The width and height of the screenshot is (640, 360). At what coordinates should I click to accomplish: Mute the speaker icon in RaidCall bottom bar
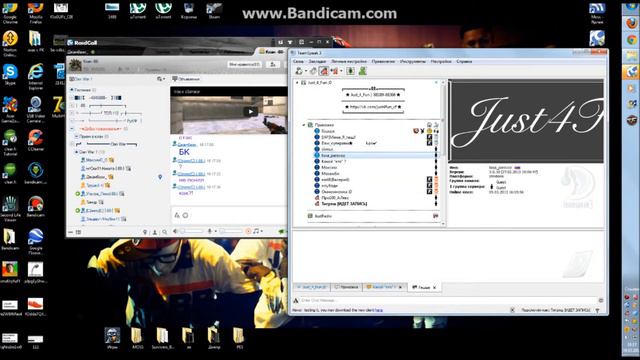(x=175, y=231)
